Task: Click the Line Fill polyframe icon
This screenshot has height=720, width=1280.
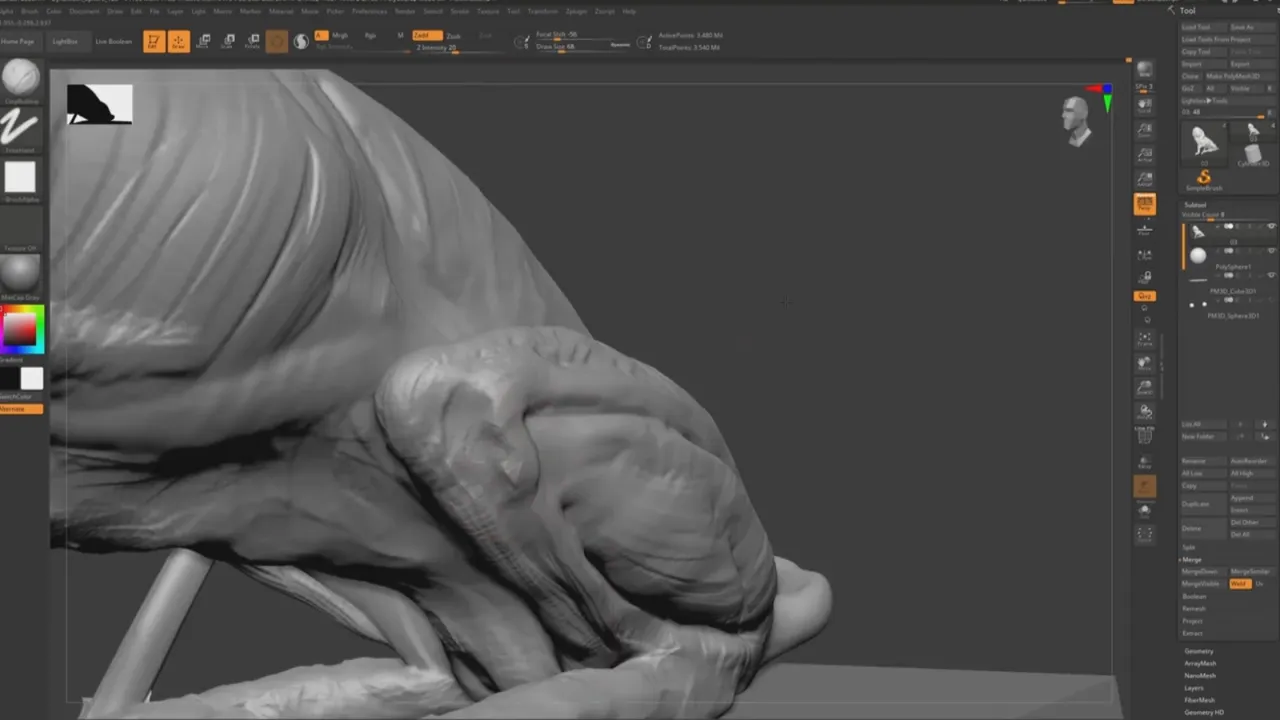Action: click(x=1145, y=435)
